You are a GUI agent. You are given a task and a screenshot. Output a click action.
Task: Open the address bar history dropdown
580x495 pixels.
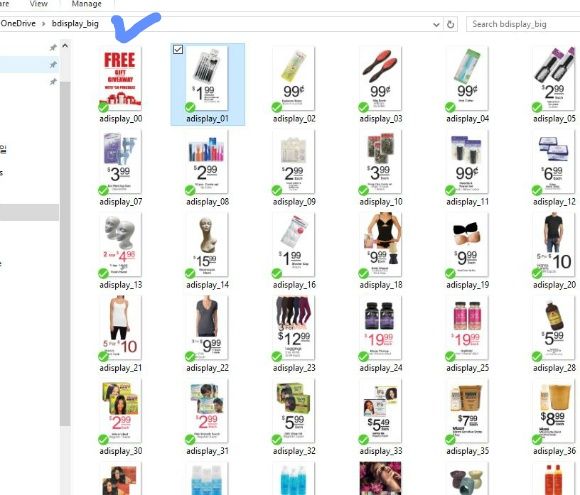(x=436, y=24)
